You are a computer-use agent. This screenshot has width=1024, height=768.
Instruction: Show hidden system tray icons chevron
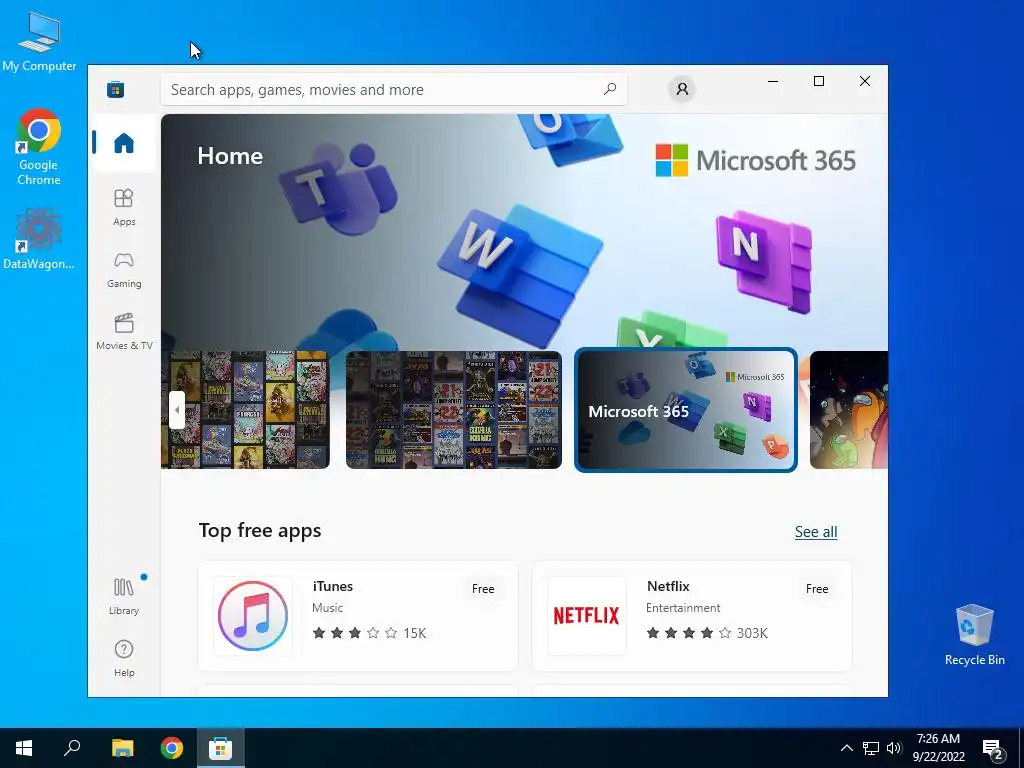coord(846,748)
